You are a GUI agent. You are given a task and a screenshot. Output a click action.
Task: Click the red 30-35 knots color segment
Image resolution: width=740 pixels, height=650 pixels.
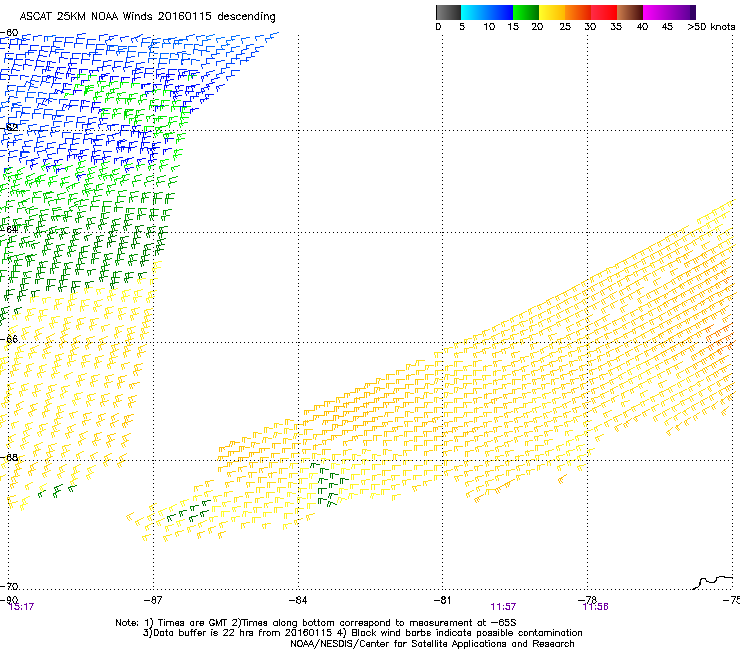click(x=604, y=12)
